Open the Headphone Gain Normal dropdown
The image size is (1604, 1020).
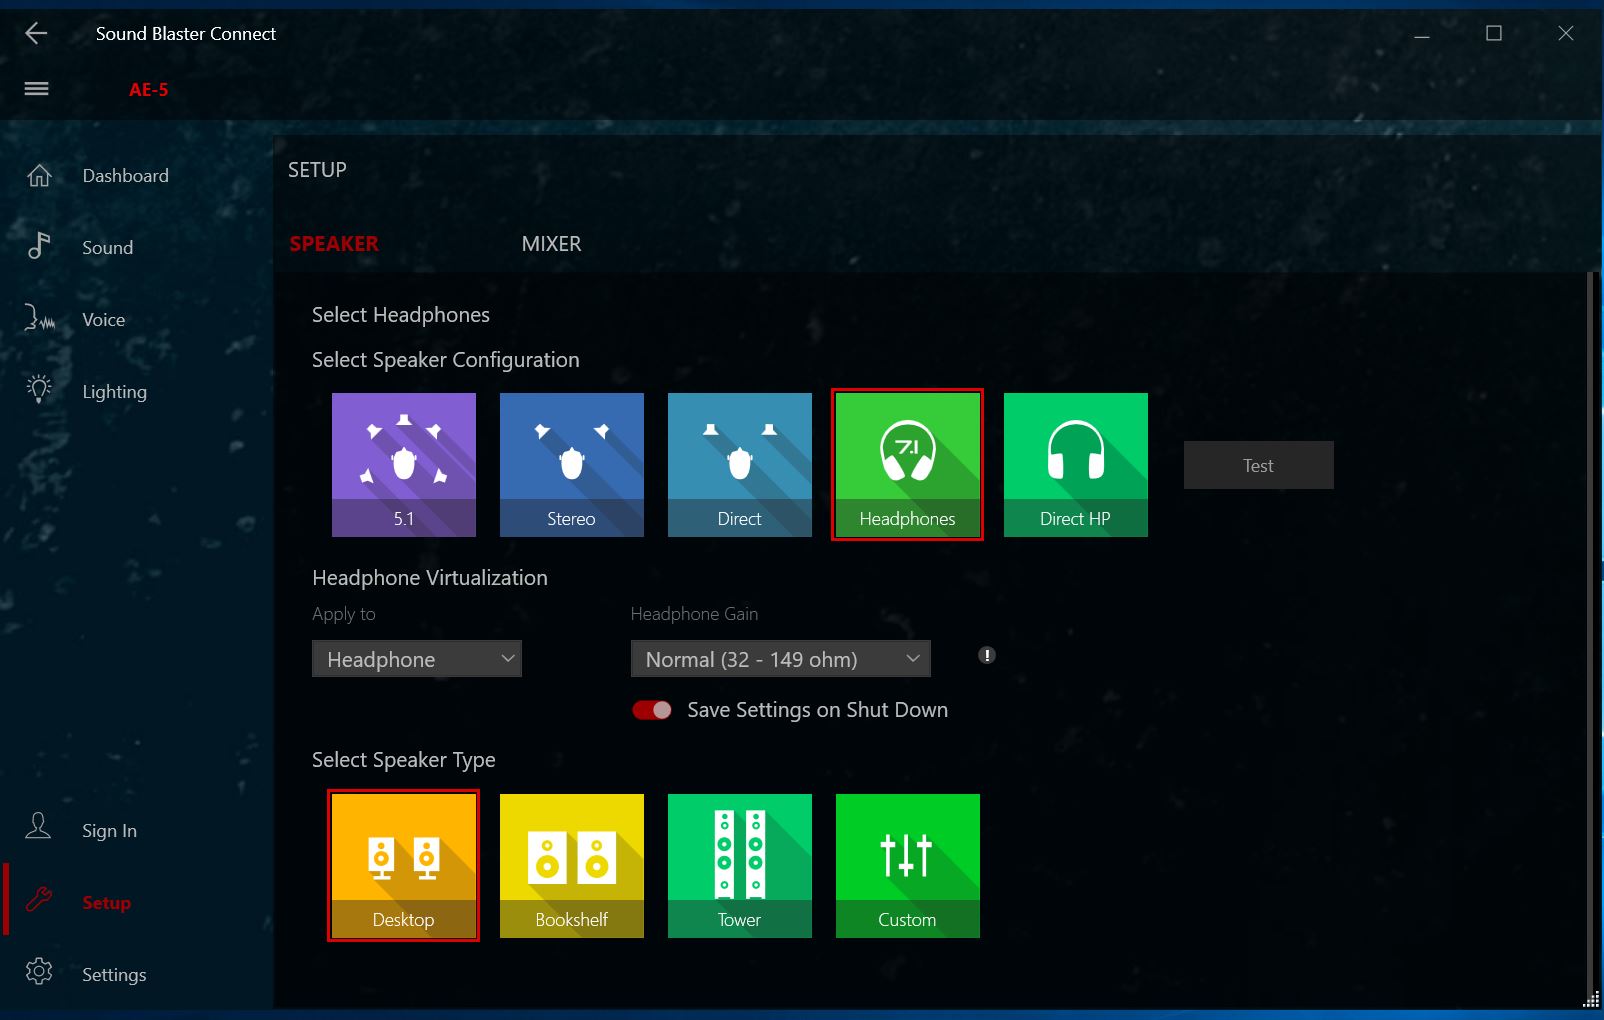(781, 659)
